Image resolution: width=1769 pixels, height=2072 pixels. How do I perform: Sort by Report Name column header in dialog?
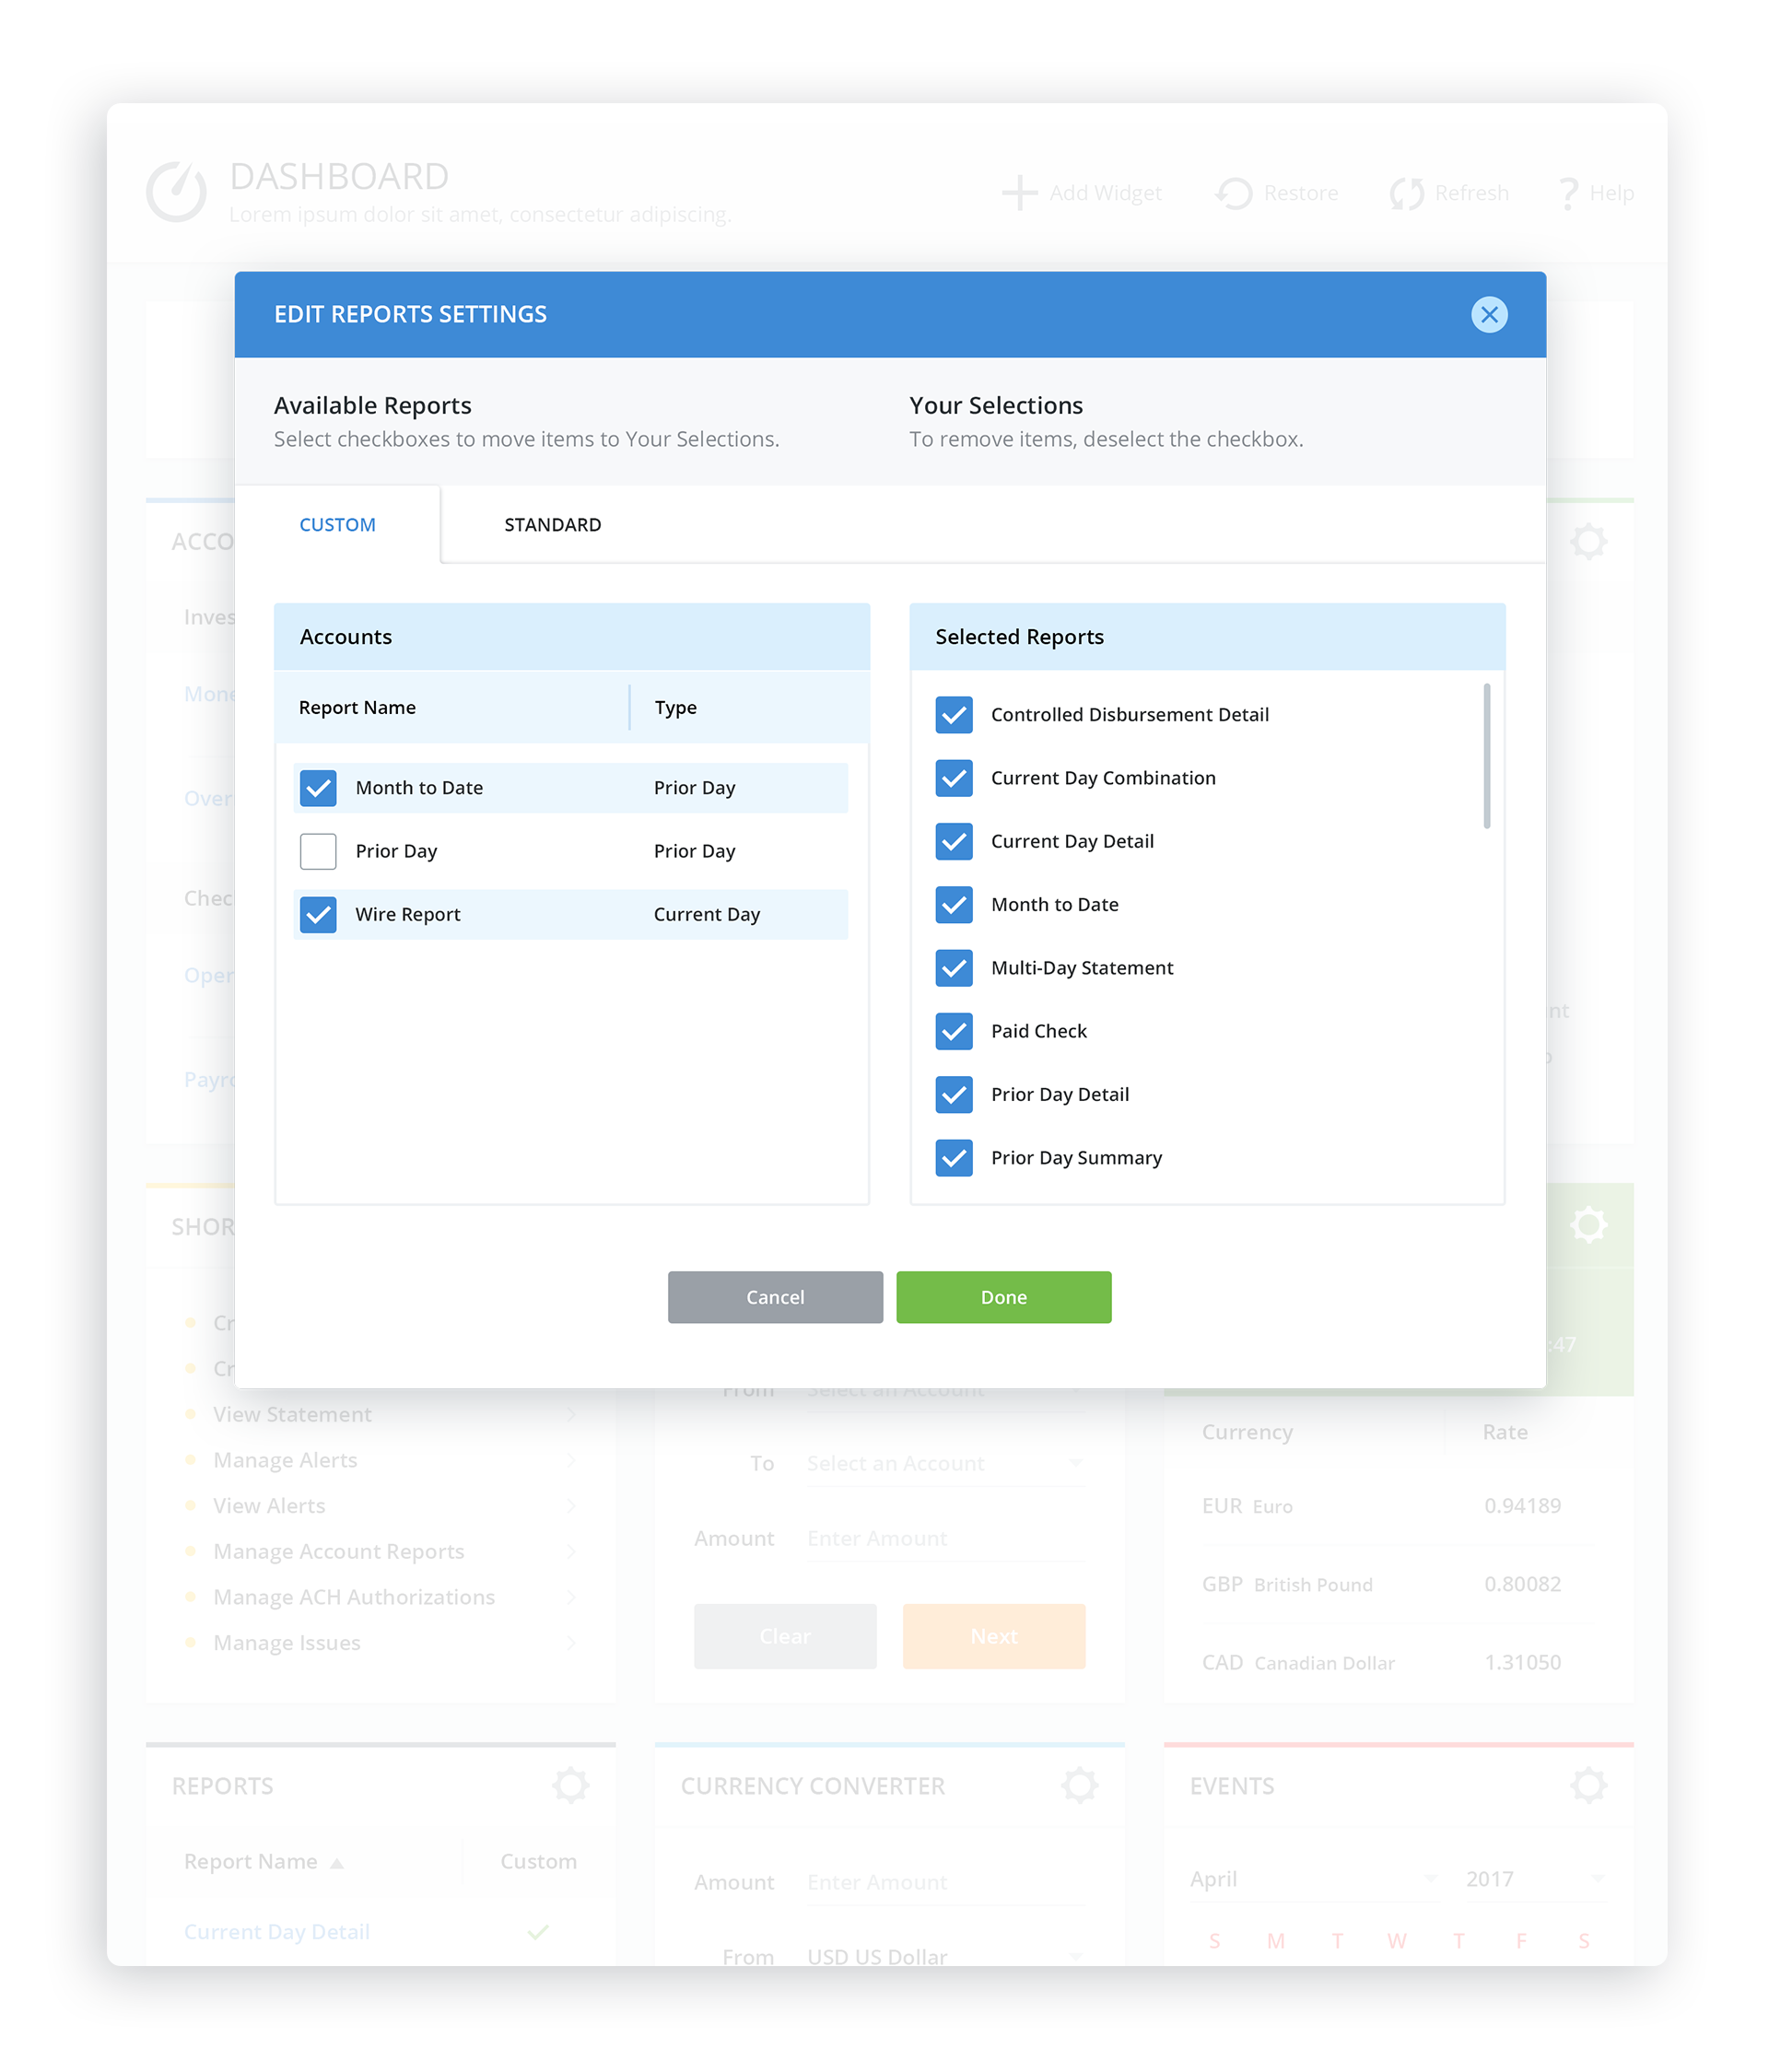coord(356,706)
